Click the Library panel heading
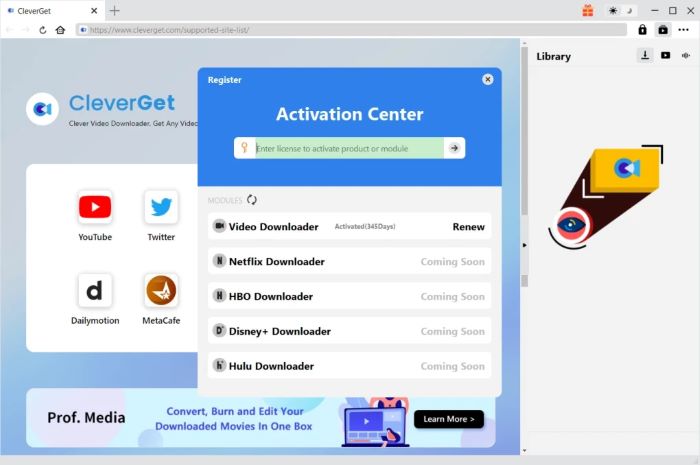The height and width of the screenshot is (465, 700). [x=554, y=56]
